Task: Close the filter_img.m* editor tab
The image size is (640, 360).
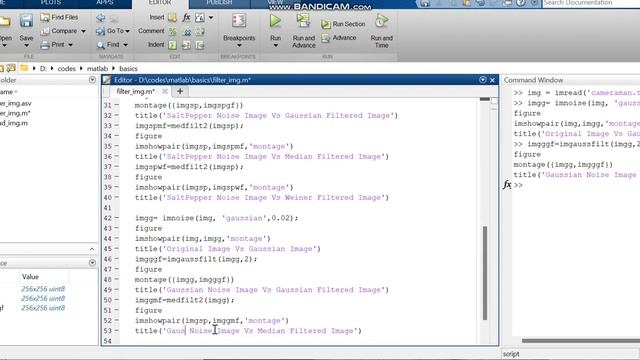Action: (x=165, y=91)
